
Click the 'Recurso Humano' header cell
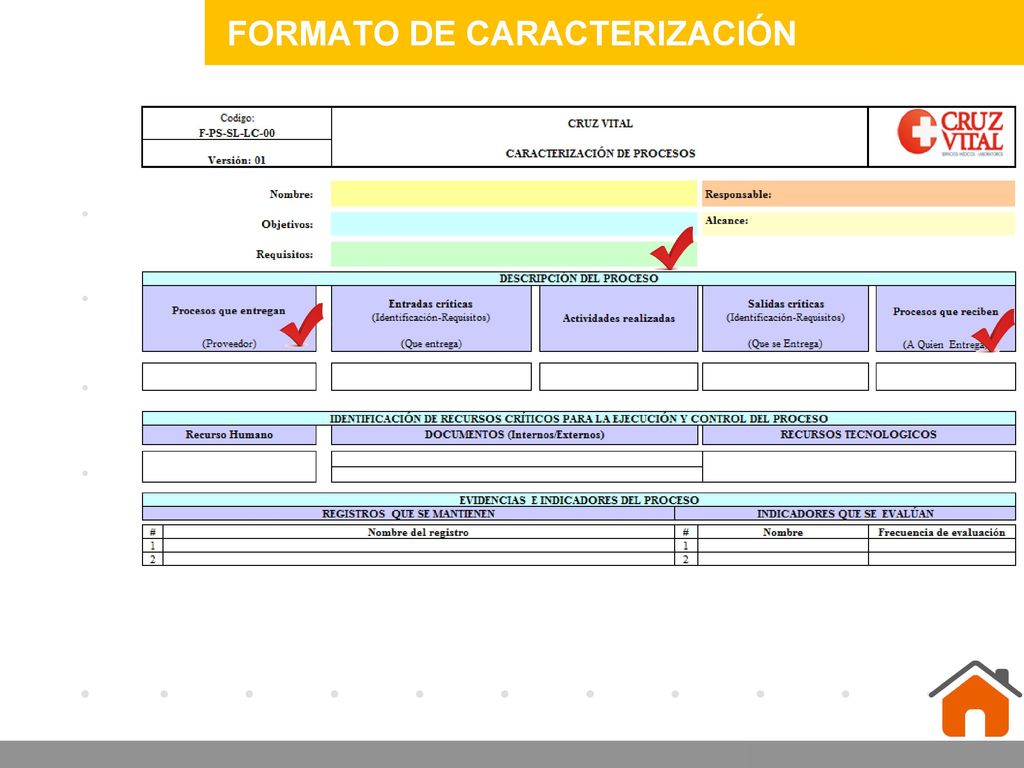(229, 435)
